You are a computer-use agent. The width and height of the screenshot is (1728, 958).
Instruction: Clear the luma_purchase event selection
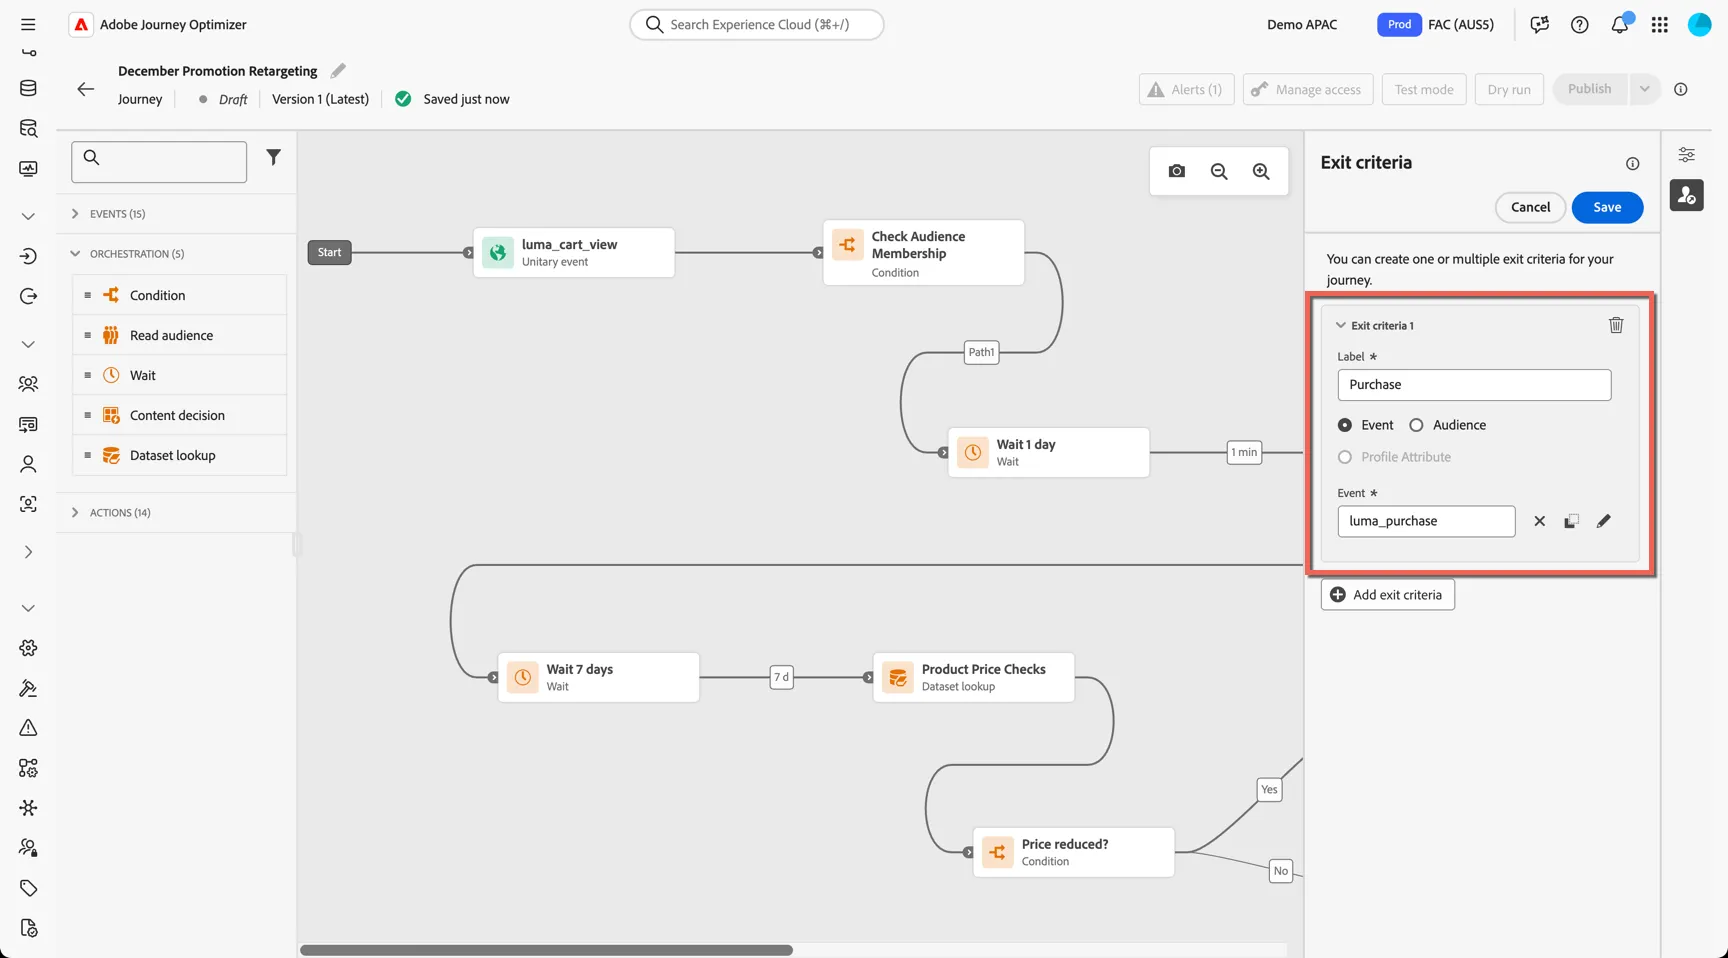[x=1539, y=521]
